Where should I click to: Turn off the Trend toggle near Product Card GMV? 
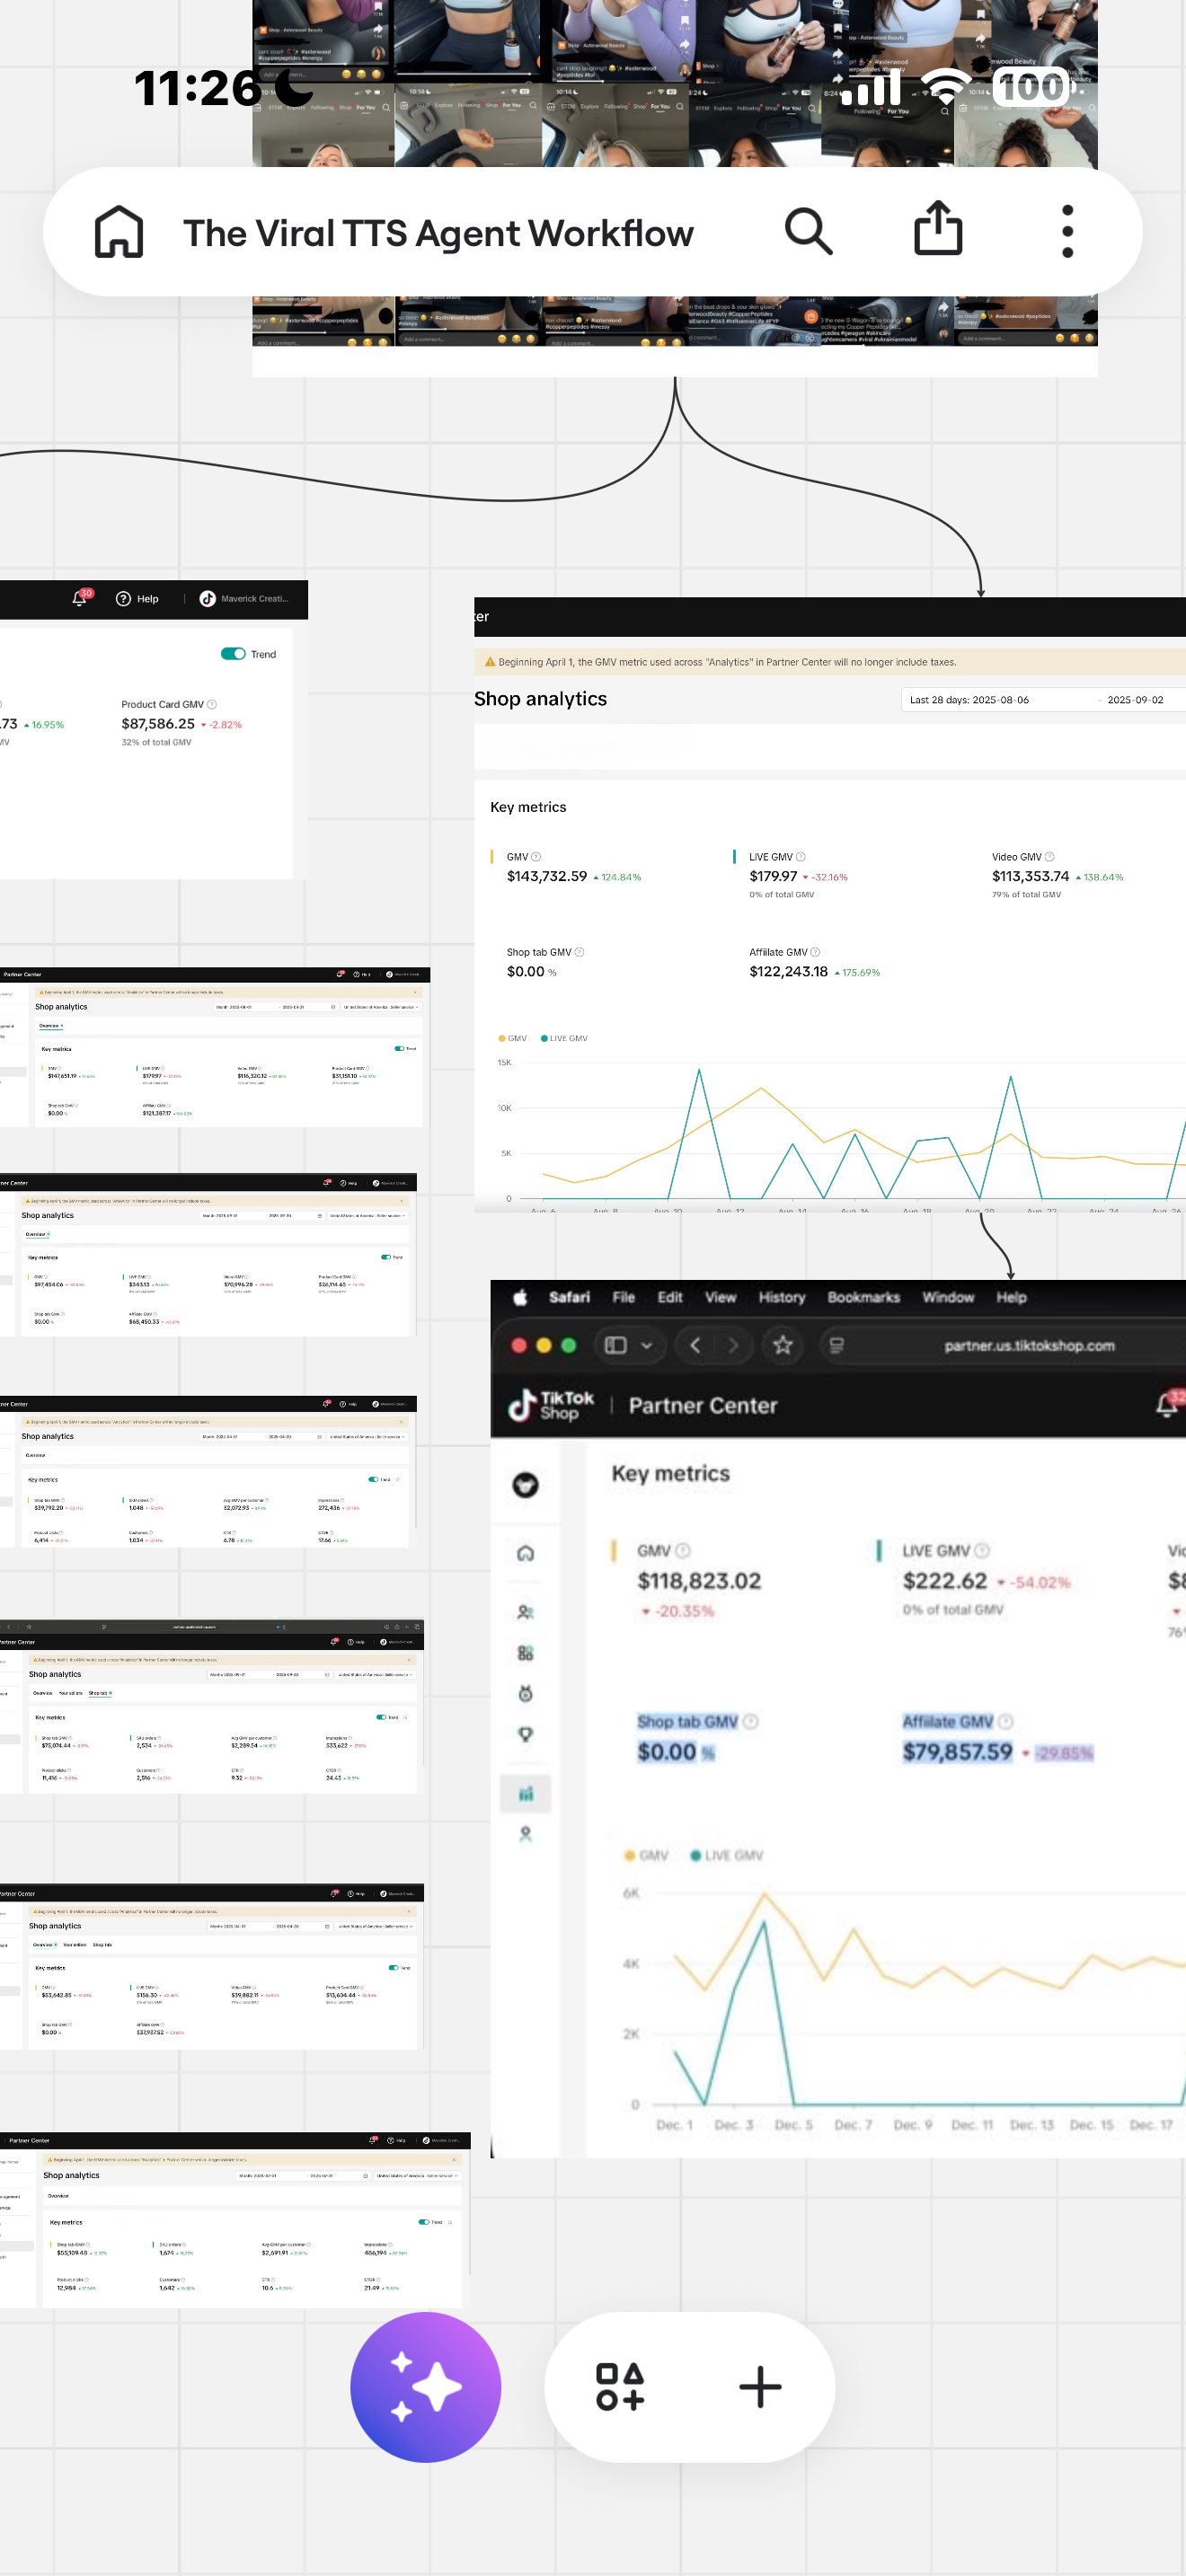(233, 654)
